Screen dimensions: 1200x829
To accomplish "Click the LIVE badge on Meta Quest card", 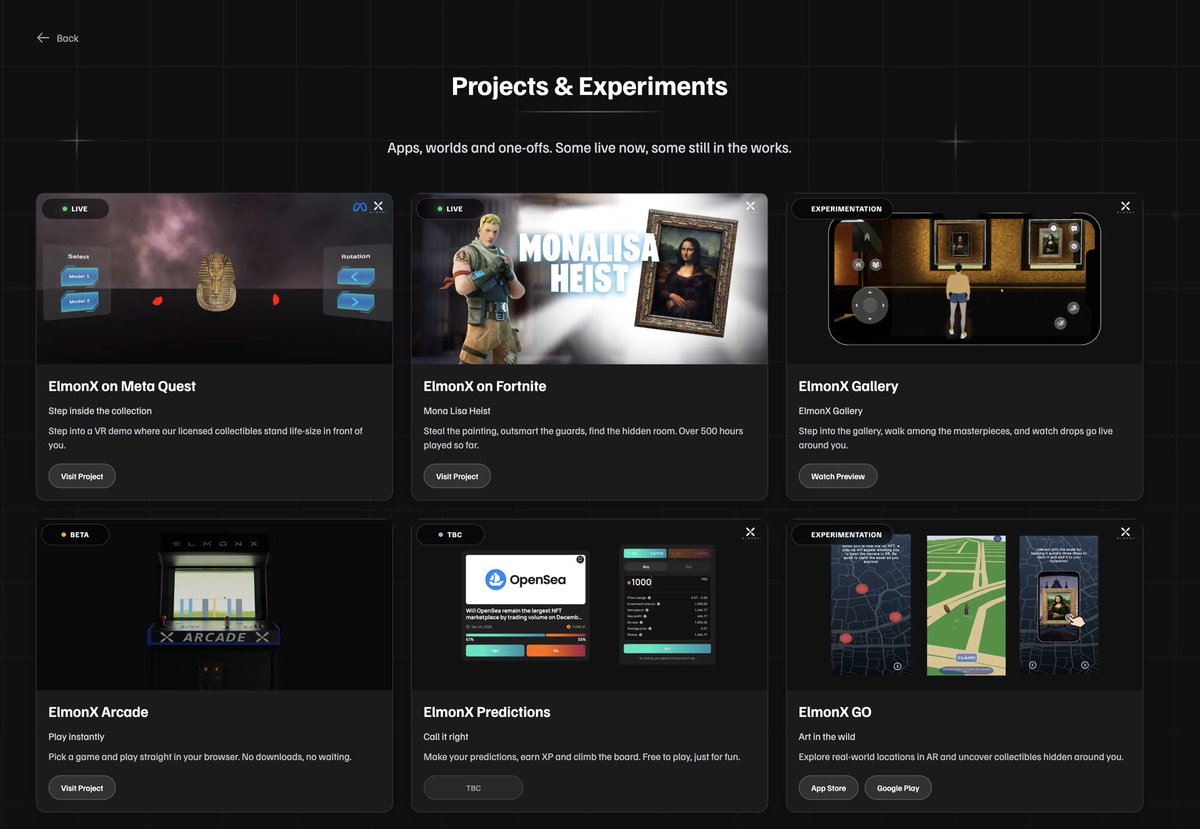I will pos(75,209).
